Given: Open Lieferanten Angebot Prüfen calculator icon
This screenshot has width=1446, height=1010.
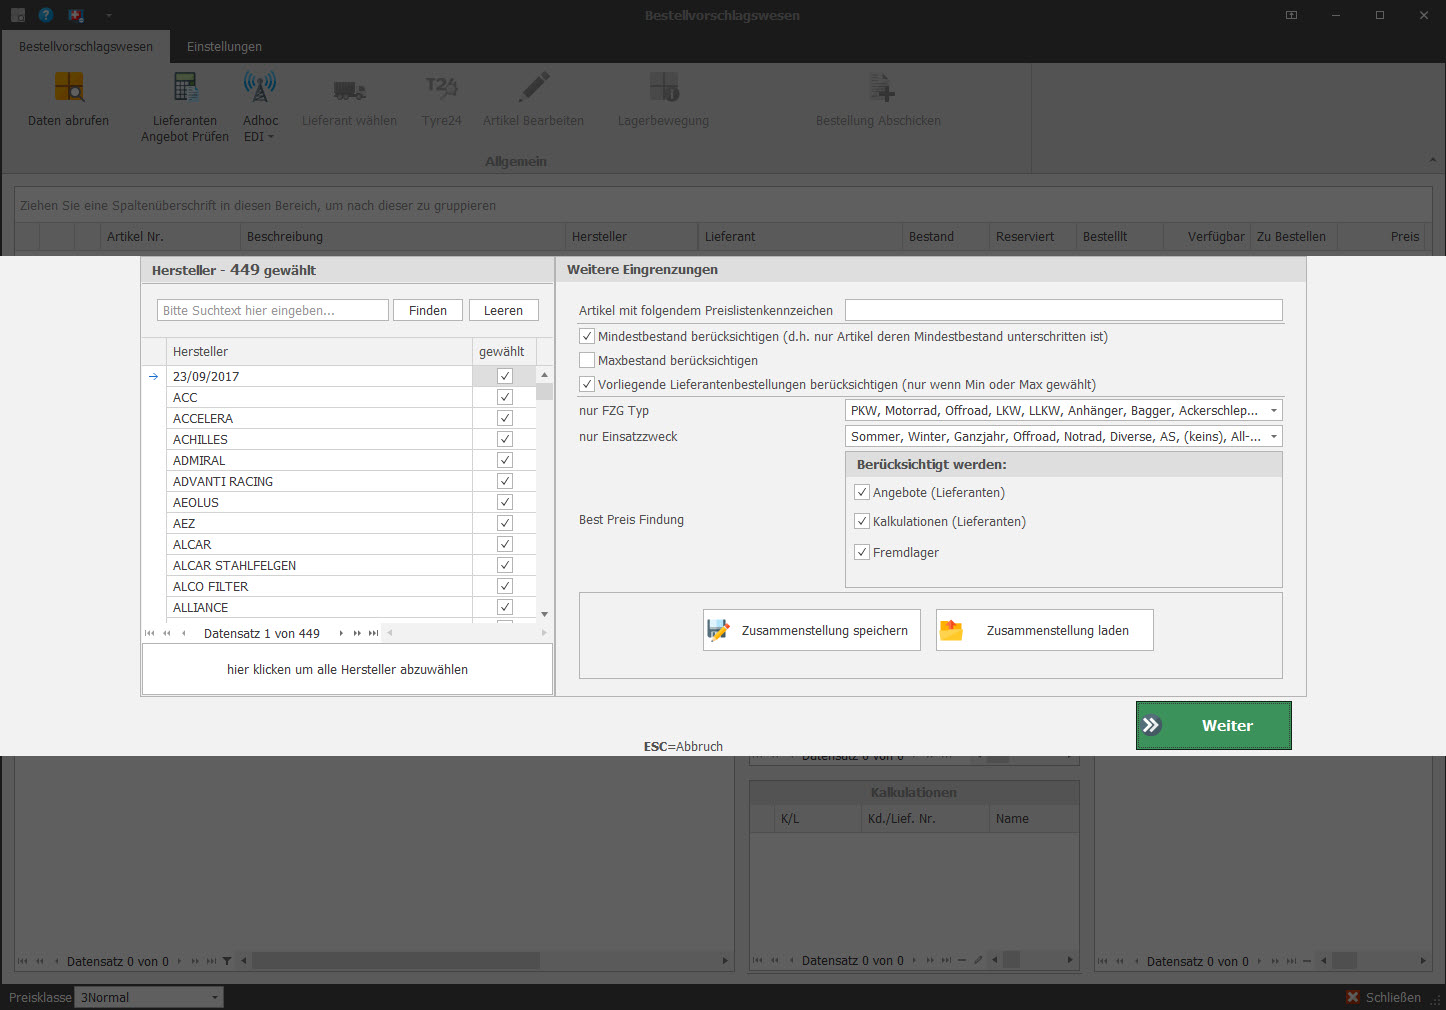Looking at the screenshot, I should (185, 87).
